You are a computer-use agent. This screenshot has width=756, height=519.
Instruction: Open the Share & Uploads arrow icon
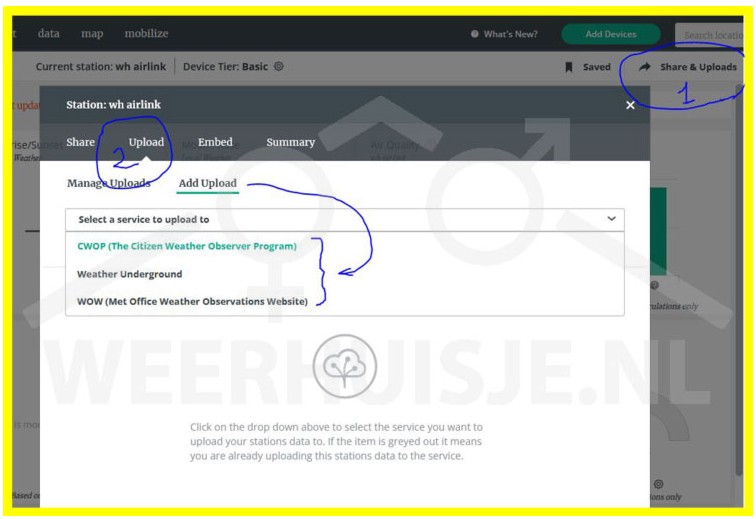[x=645, y=67]
